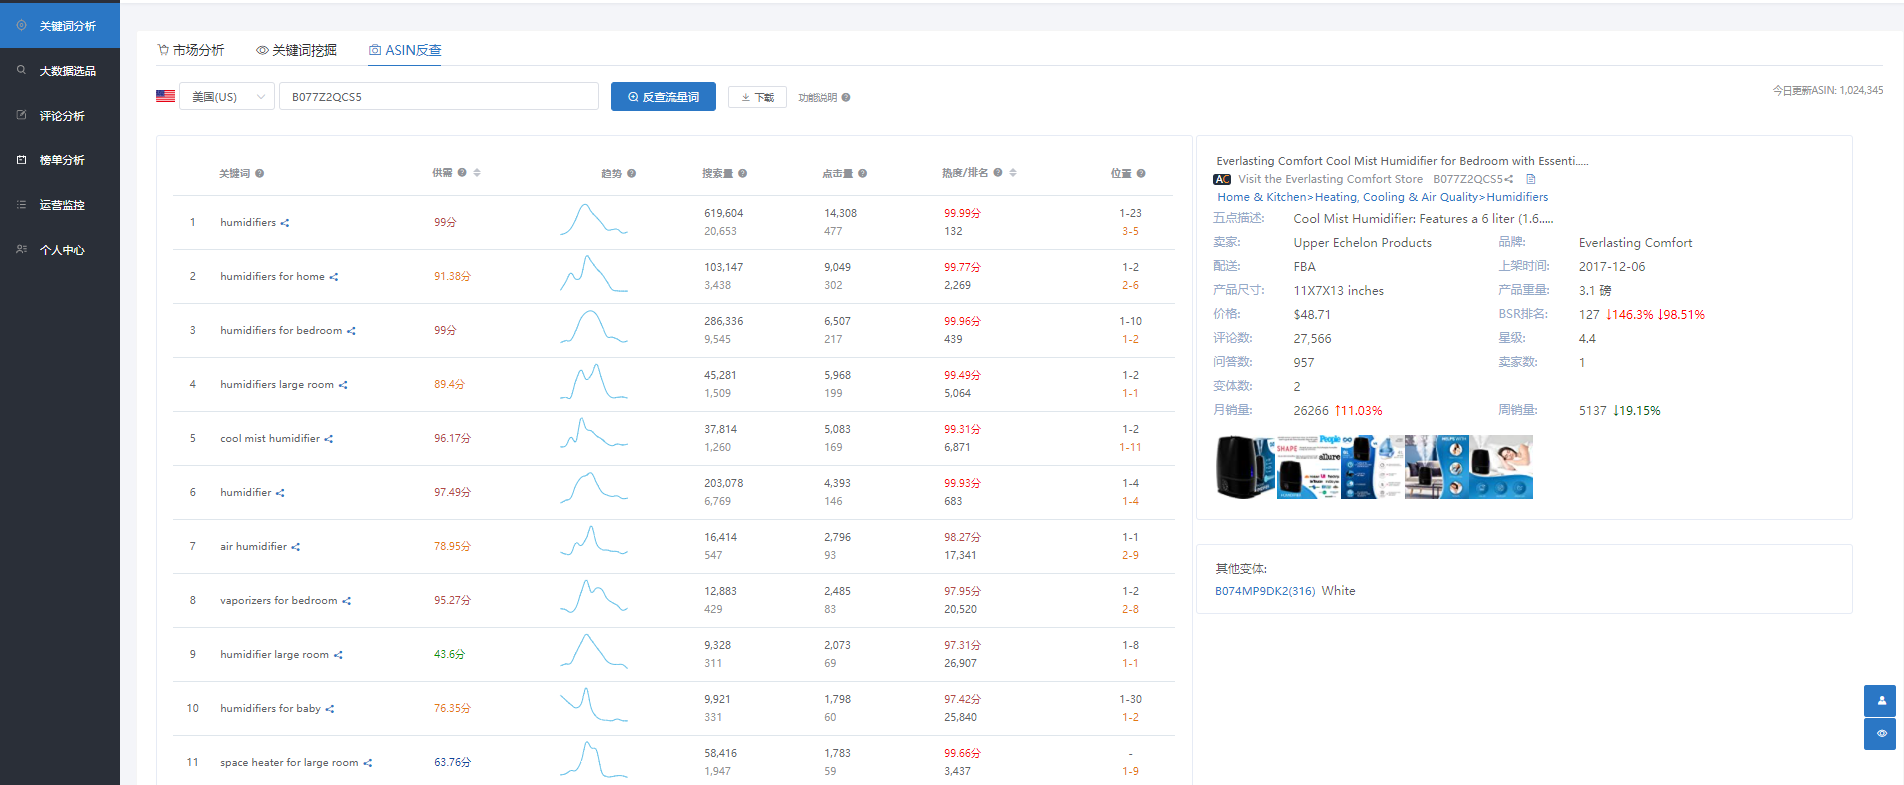
Task: Click the help icon next to 功能说明
Action: click(846, 98)
